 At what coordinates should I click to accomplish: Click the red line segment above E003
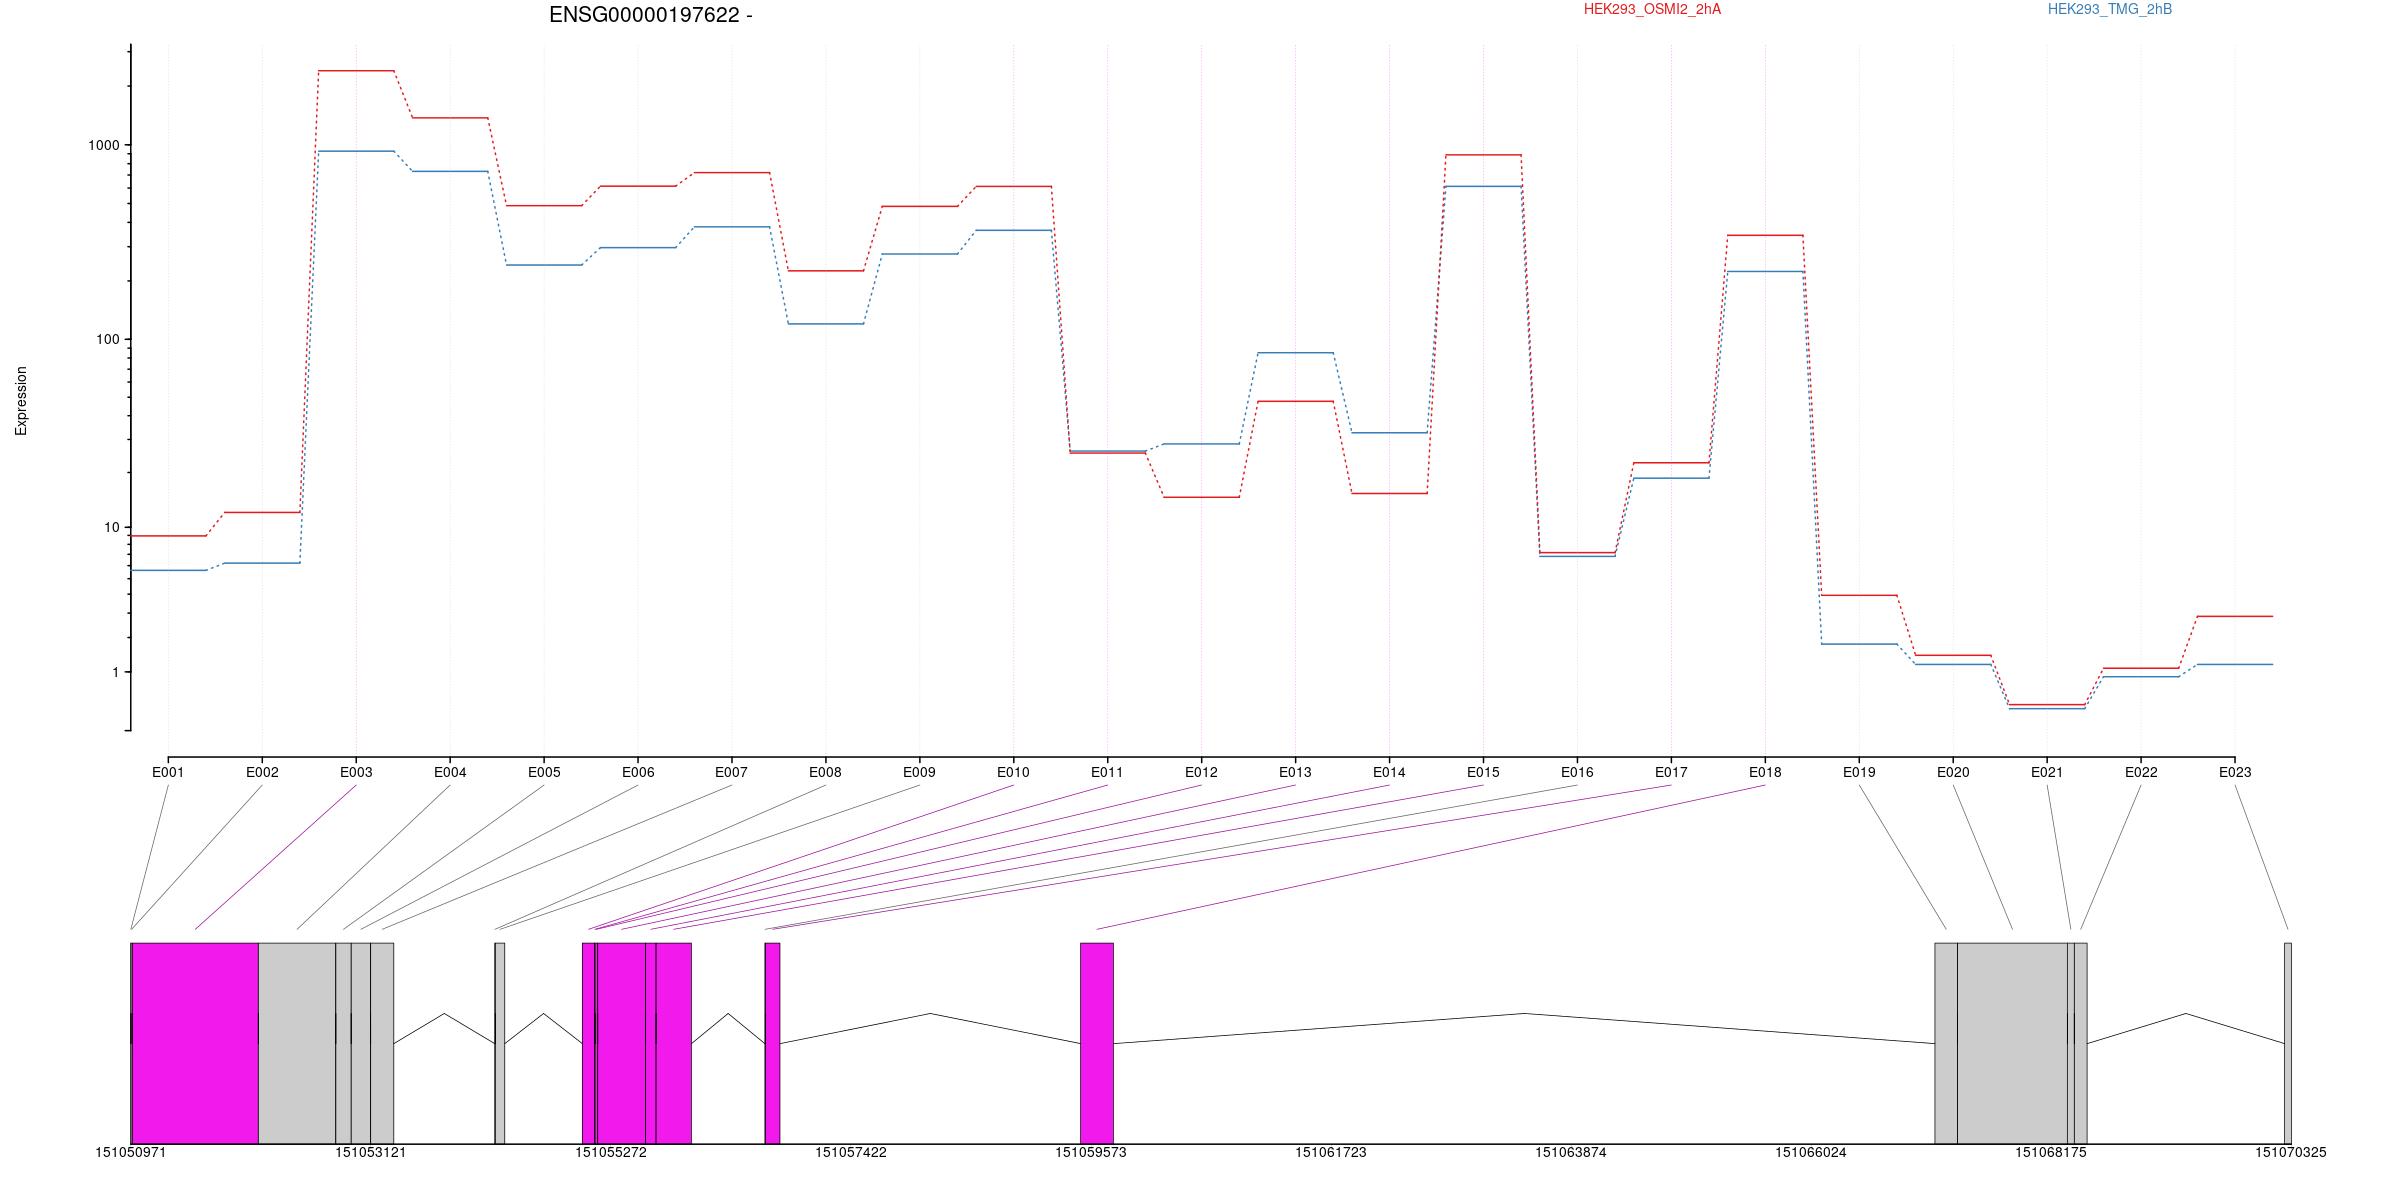point(356,71)
